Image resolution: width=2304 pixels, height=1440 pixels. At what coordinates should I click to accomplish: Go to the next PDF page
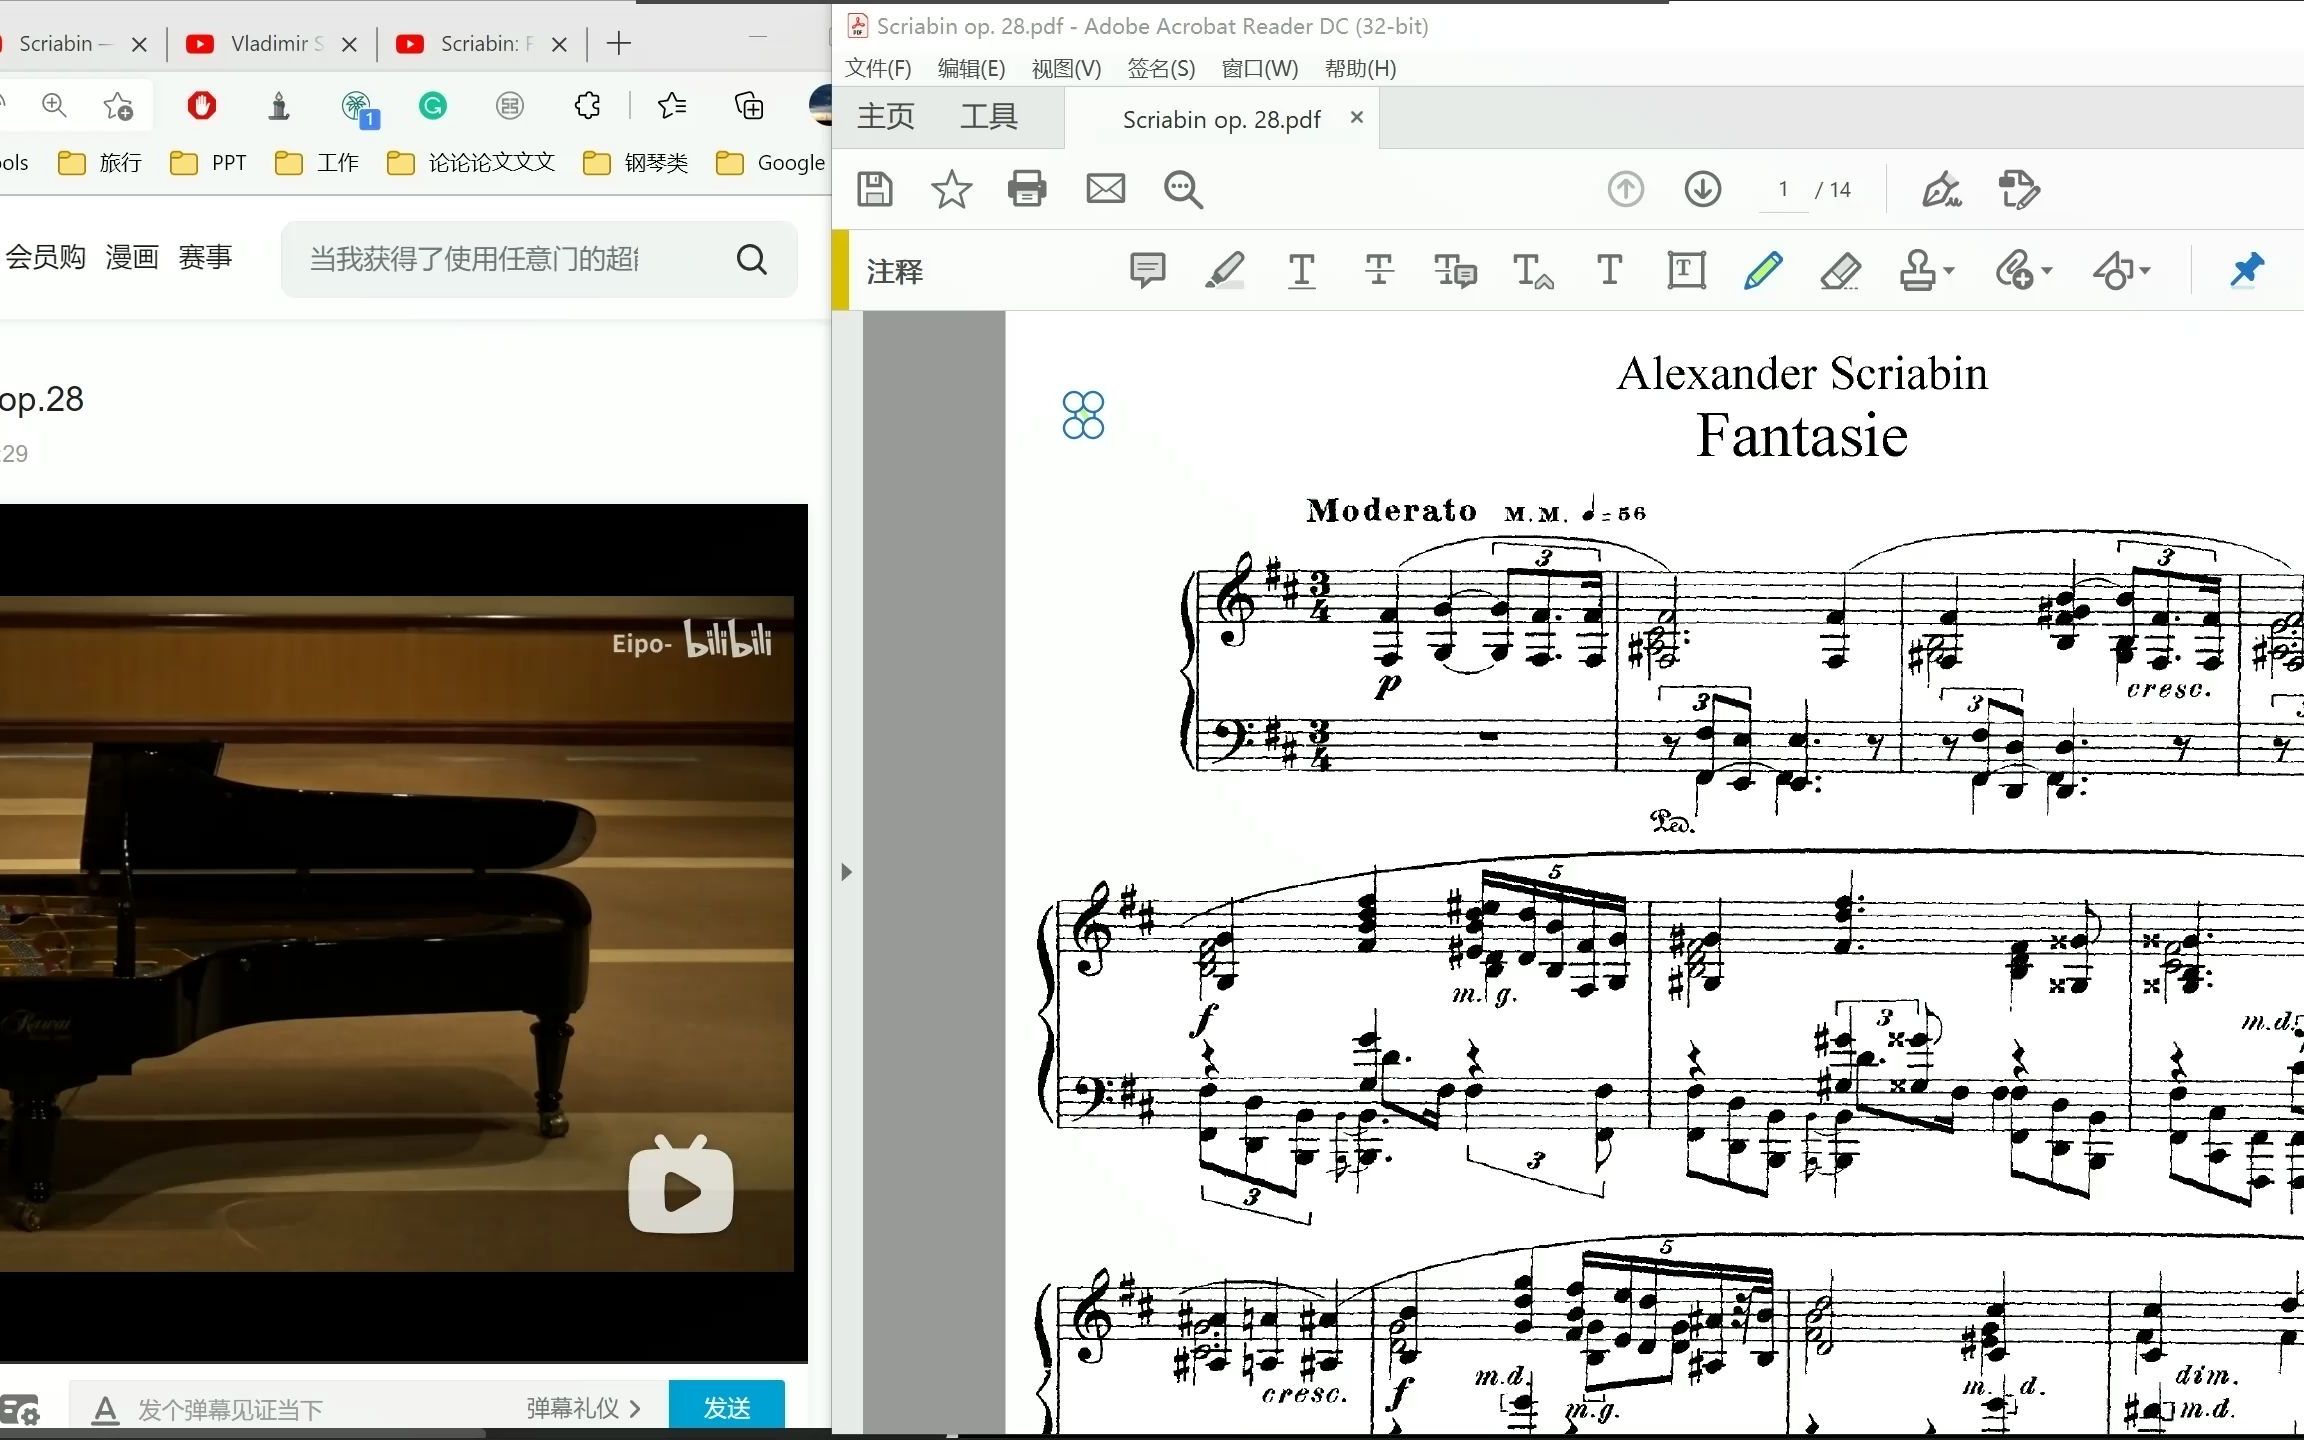(x=1703, y=189)
